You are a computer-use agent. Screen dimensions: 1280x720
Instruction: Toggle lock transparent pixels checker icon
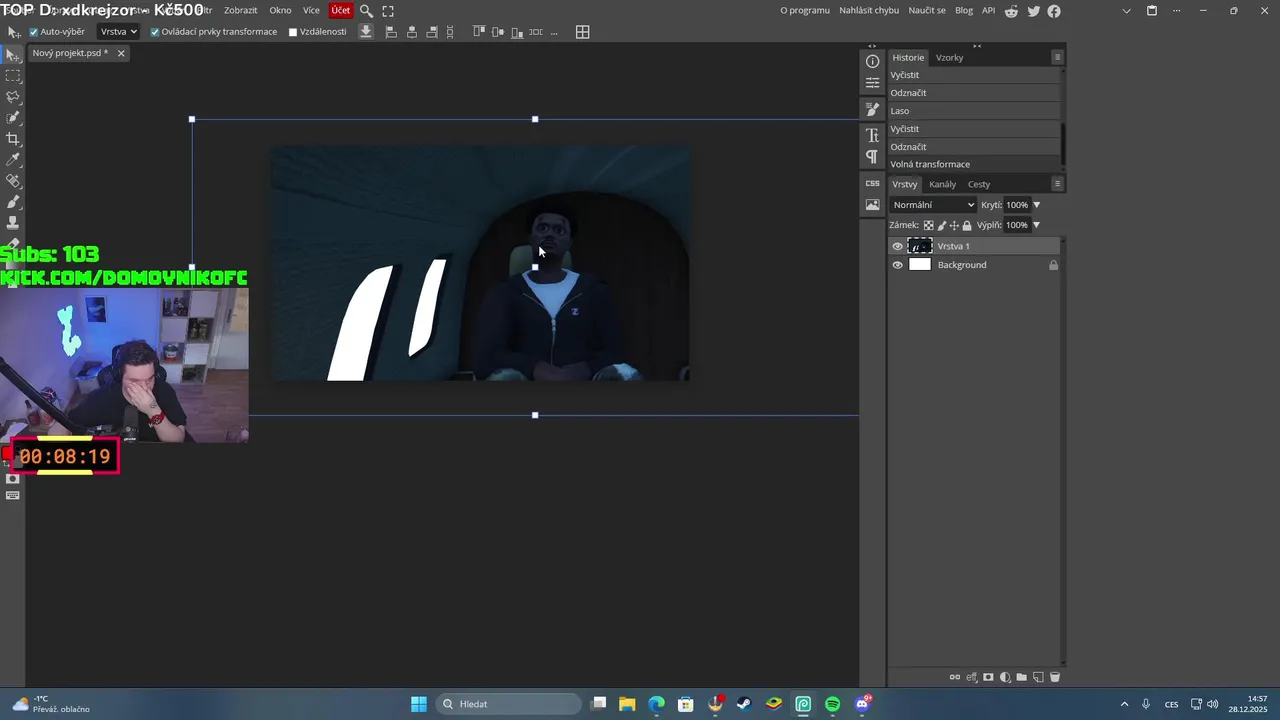pyautogui.click(x=928, y=225)
